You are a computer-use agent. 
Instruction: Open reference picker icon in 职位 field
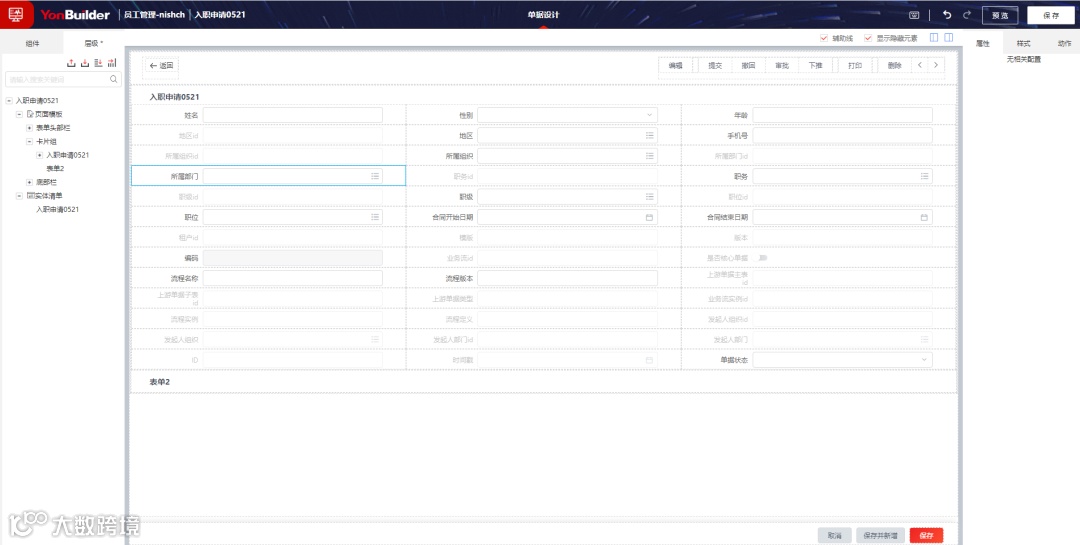375,217
